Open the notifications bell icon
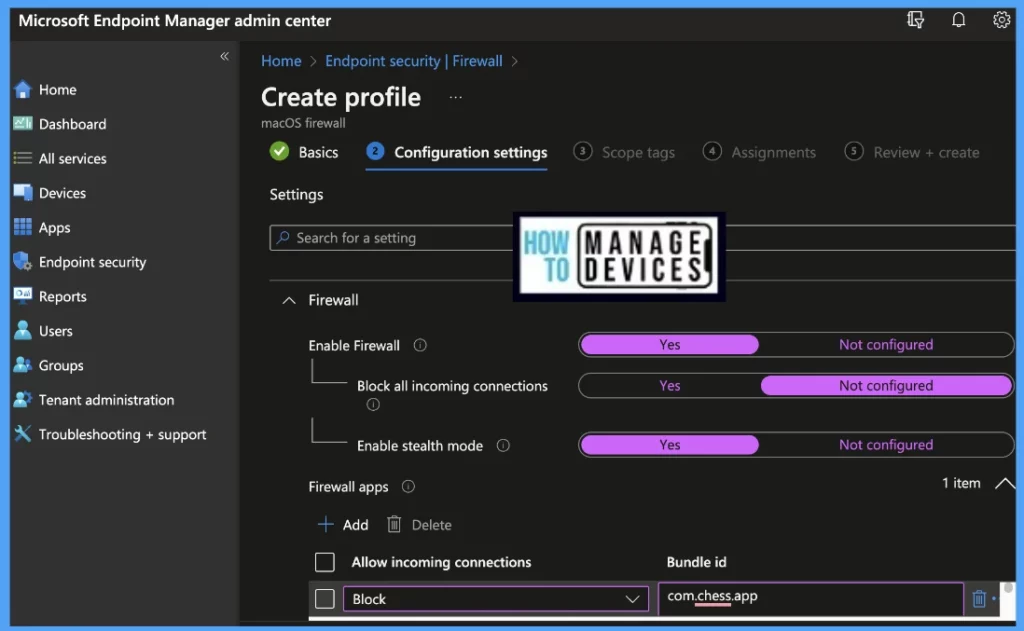This screenshot has height=631, width=1024. [x=958, y=20]
